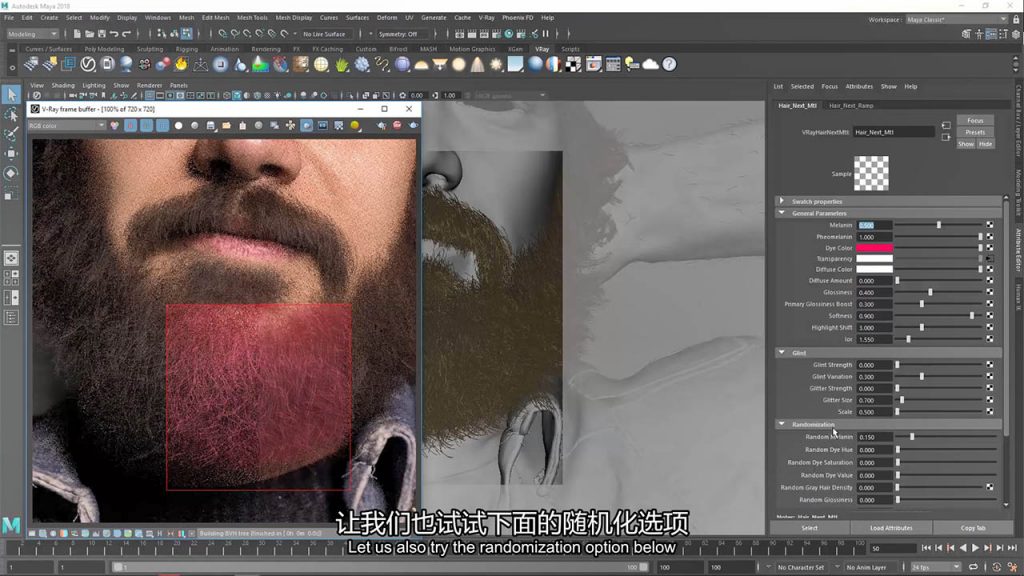Click the Copy Tab button

coord(972,528)
